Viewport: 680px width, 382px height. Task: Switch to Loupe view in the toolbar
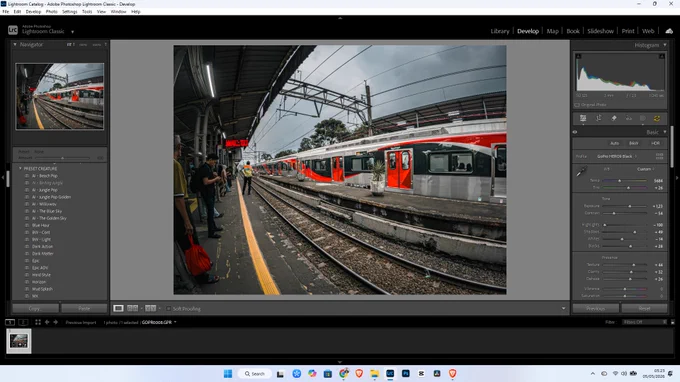tap(118, 308)
